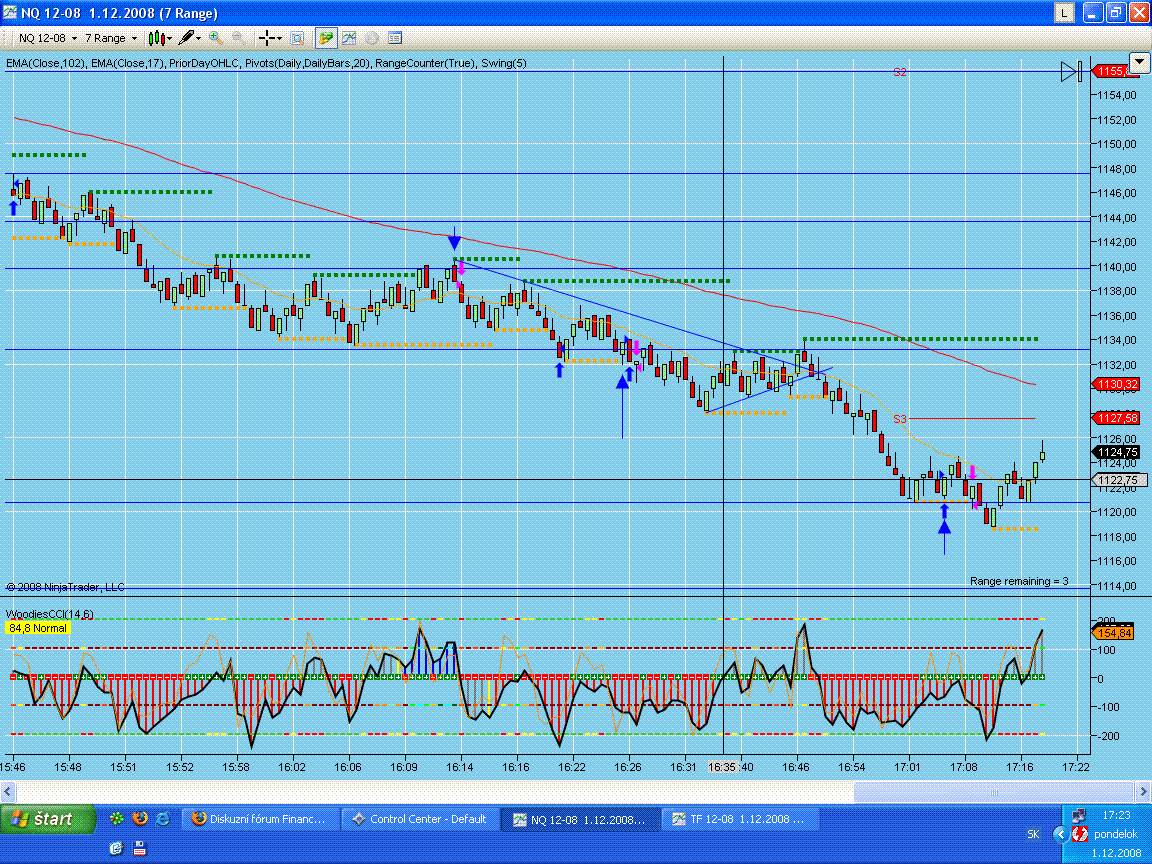Open the chart style candlestick menu

click(157, 38)
